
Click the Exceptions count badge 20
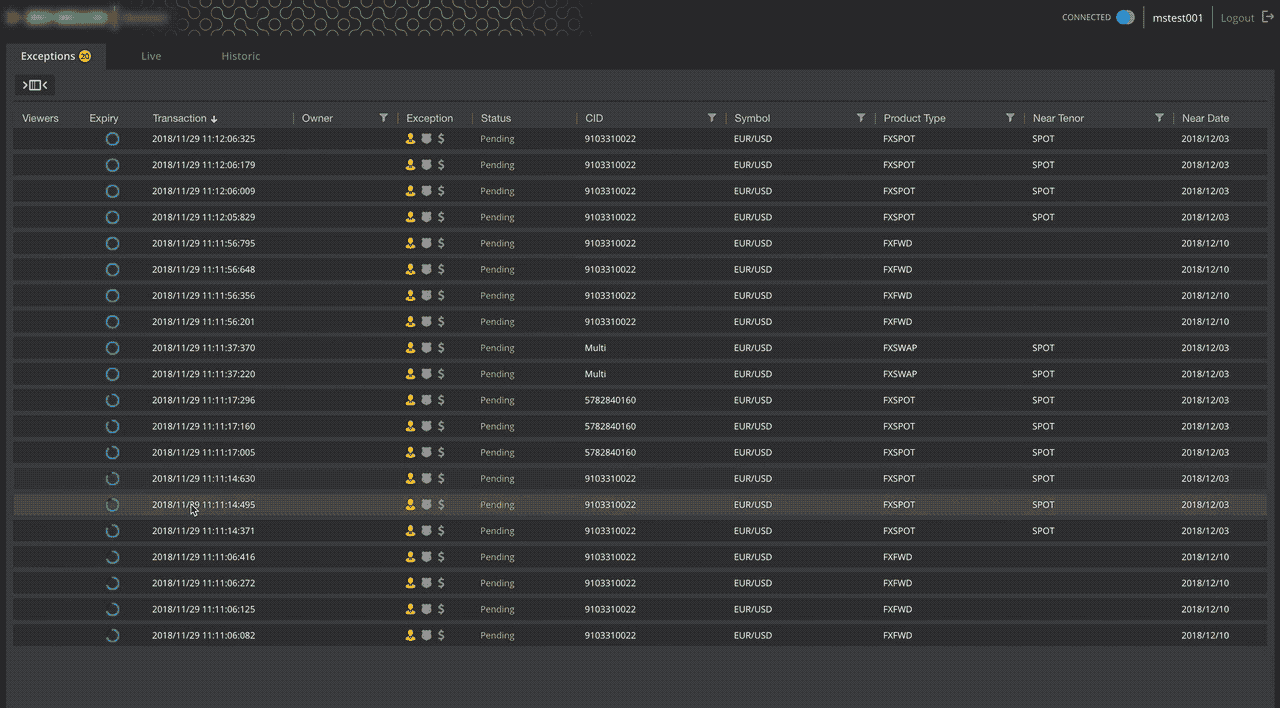pyautogui.click(x=85, y=56)
